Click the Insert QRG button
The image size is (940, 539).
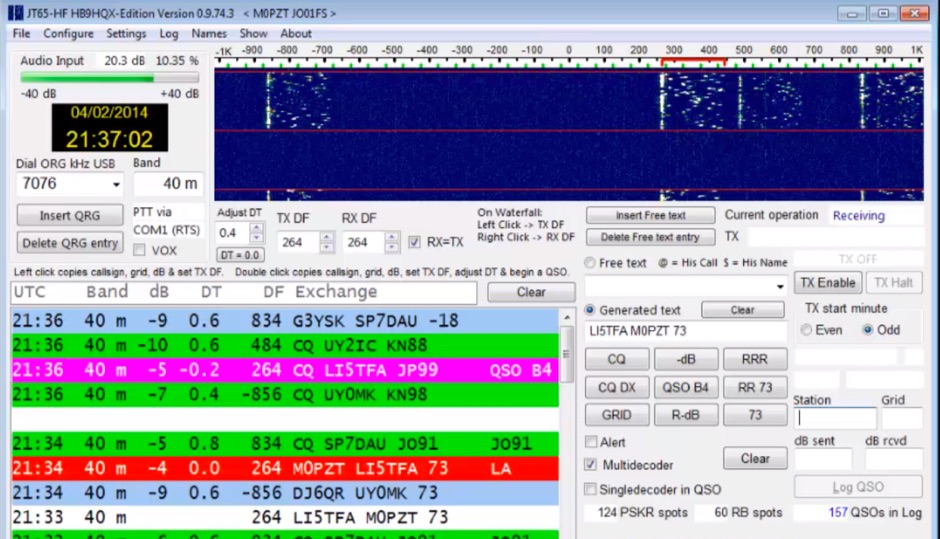pyautogui.click(x=70, y=215)
